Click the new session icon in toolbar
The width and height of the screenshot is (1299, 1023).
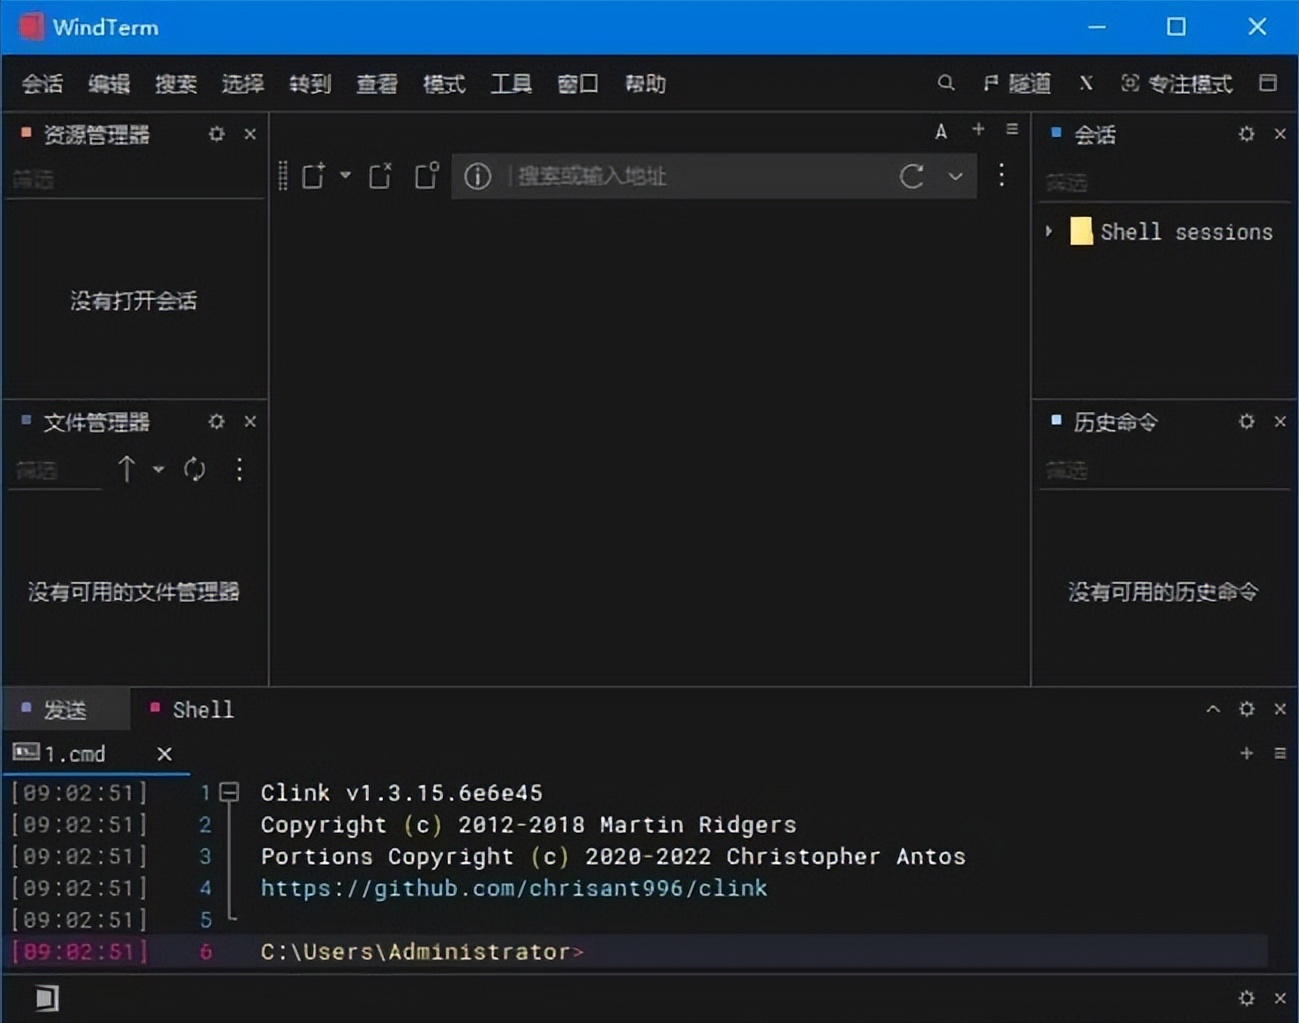tap(313, 176)
